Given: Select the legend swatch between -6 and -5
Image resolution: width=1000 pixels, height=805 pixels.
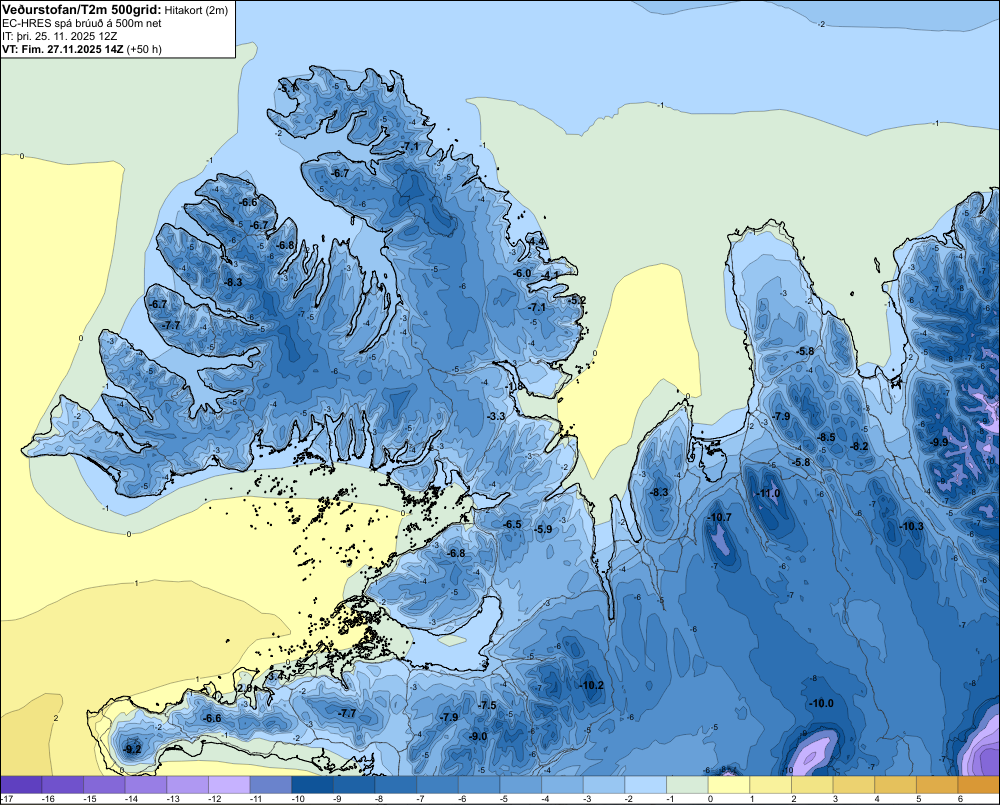Looking at the screenshot, I should [x=478, y=785].
